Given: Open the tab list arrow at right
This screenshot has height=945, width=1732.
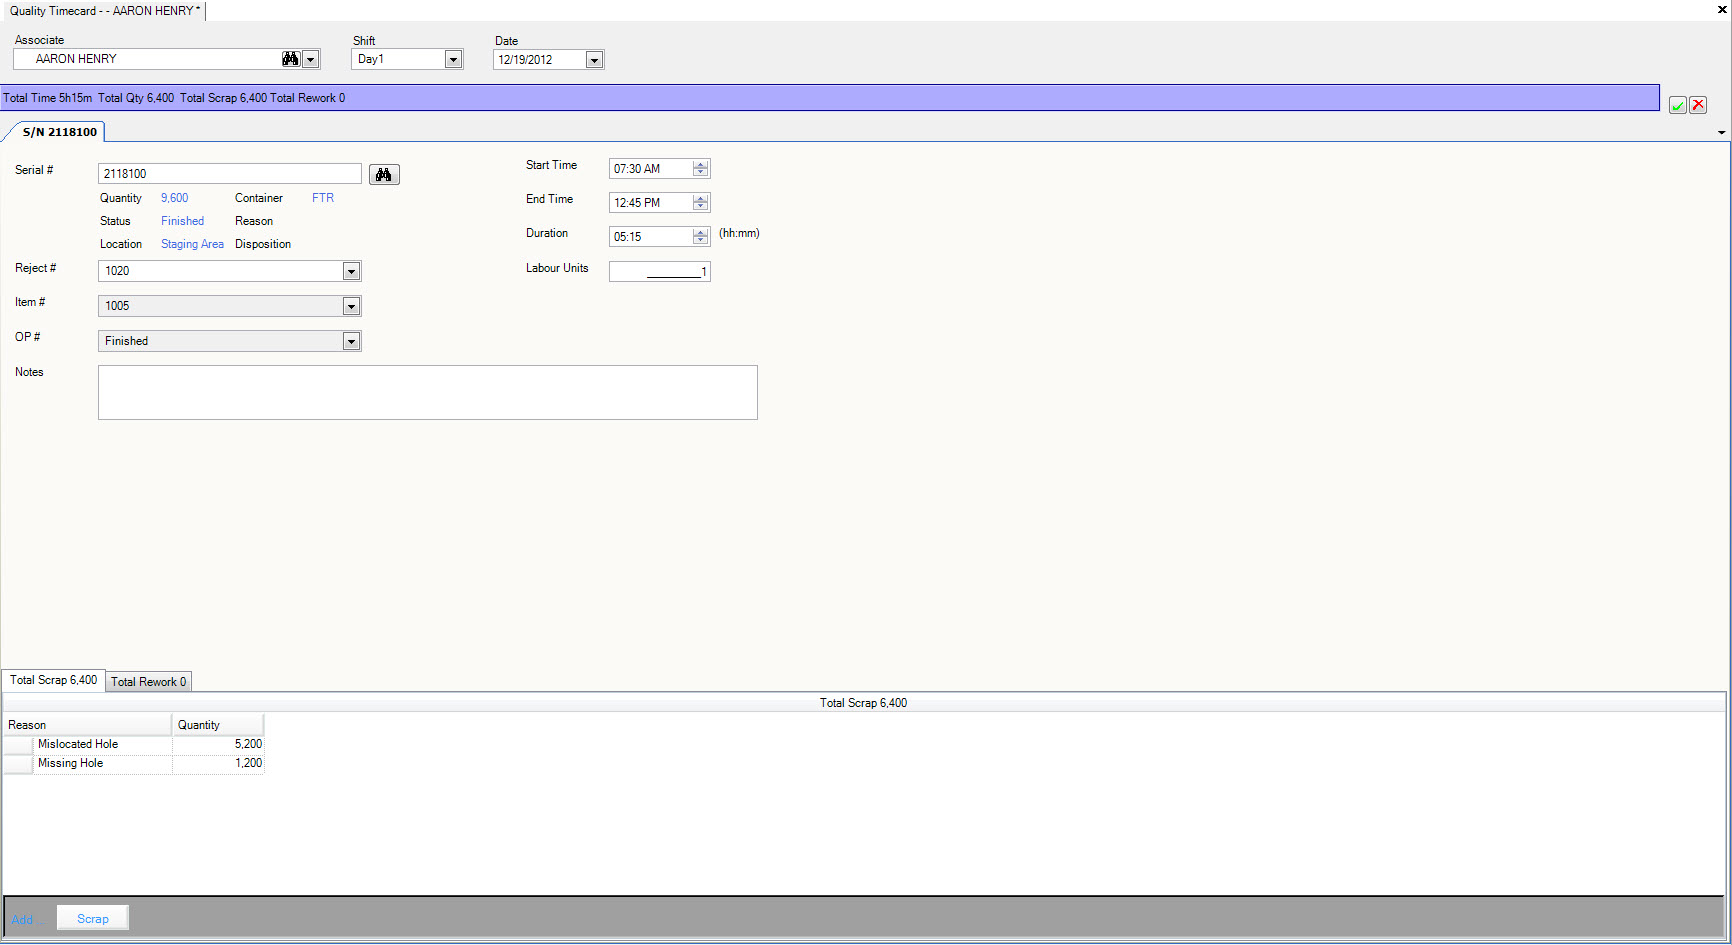Looking at the screenshot, I should (x=1721, y=132).
